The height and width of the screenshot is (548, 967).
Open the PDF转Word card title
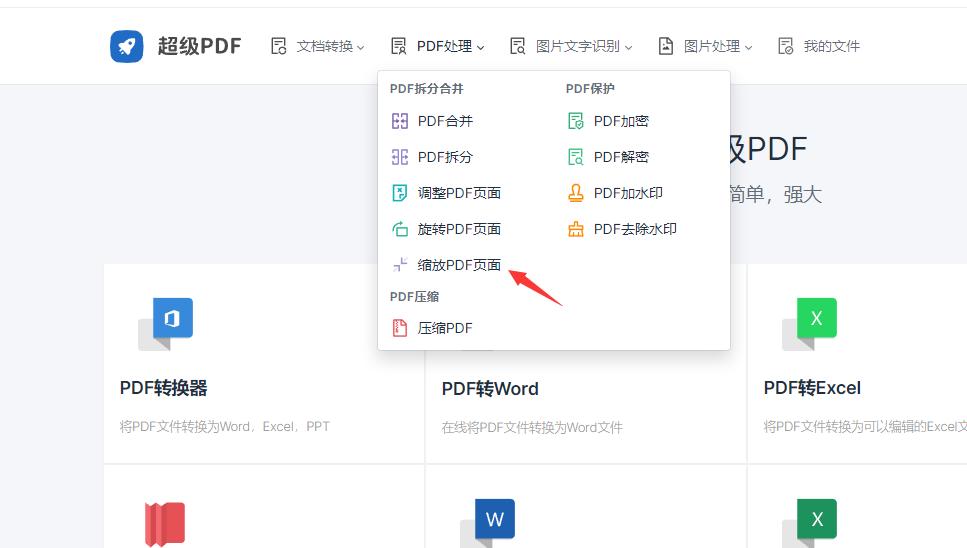coord(490,389)
